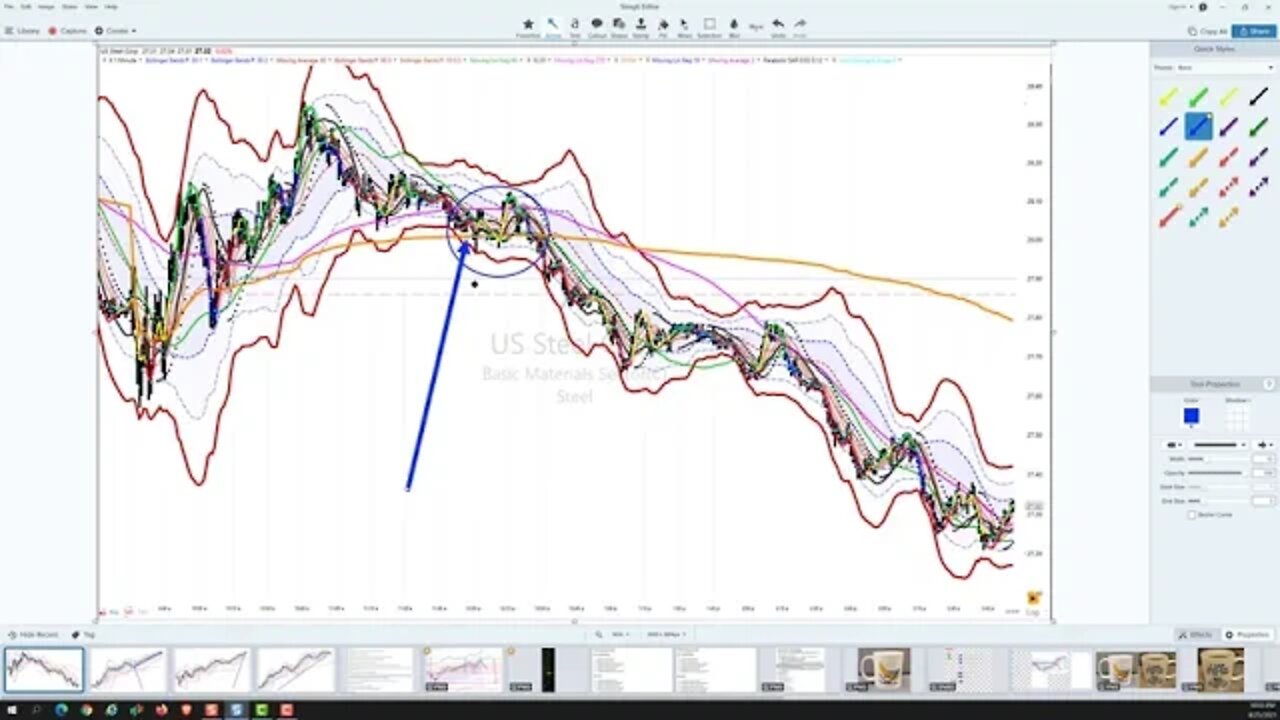Click the Undo arrow
The width and height of the screenshot is (1280, 720).
click(x=778, y=27)
